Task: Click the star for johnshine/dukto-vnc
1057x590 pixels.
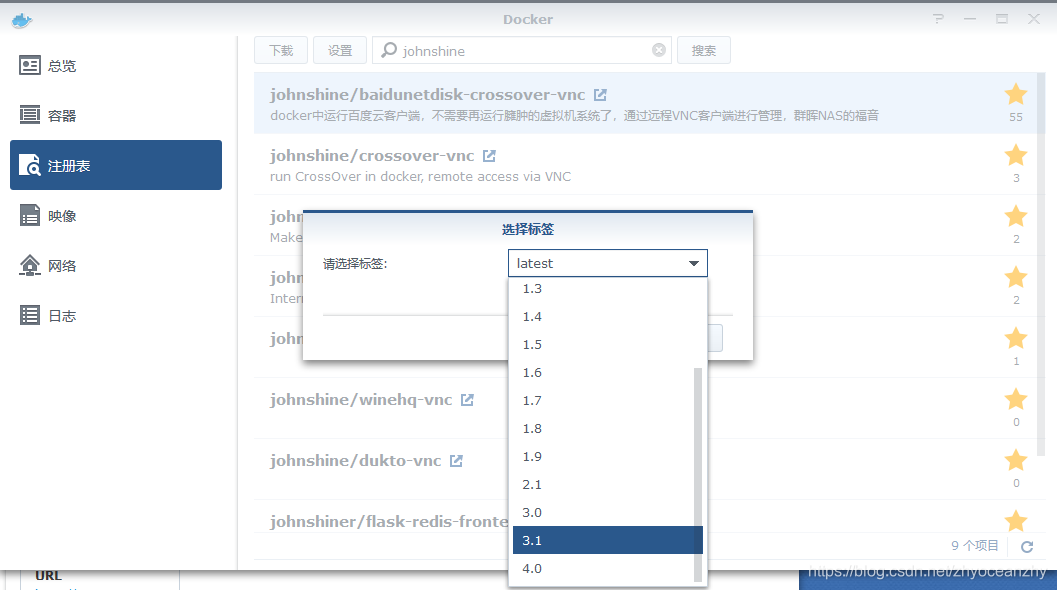Action: click(1016, 460)
